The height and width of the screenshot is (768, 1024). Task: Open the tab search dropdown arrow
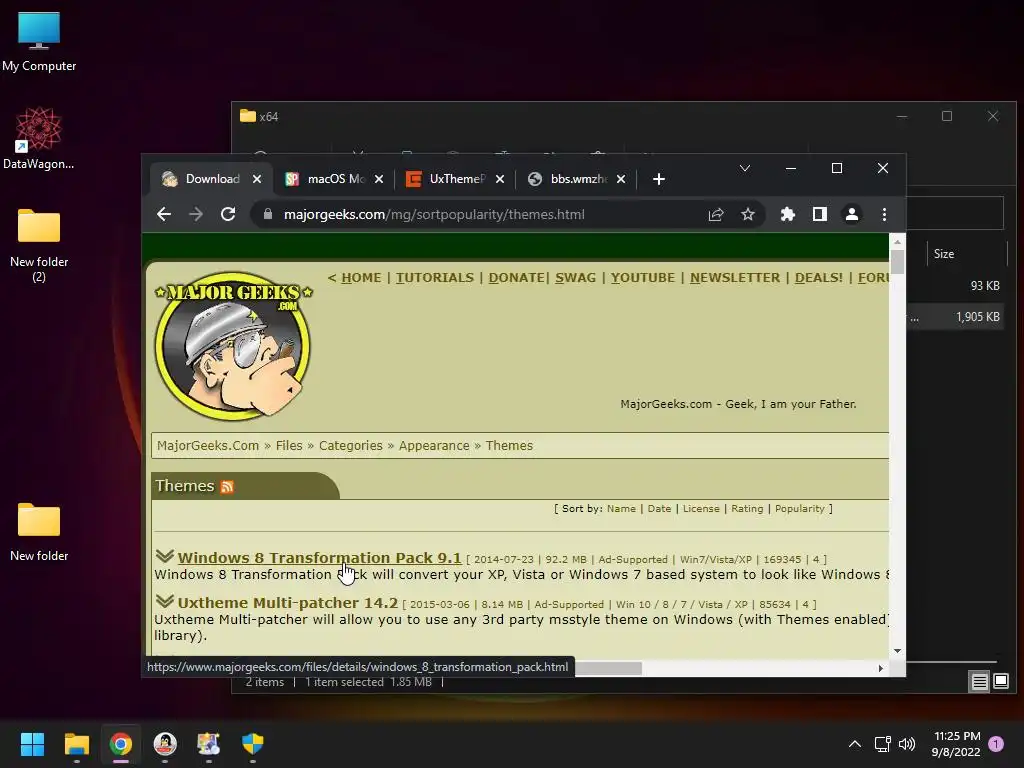pyautogui.click(x=744, y=168)
